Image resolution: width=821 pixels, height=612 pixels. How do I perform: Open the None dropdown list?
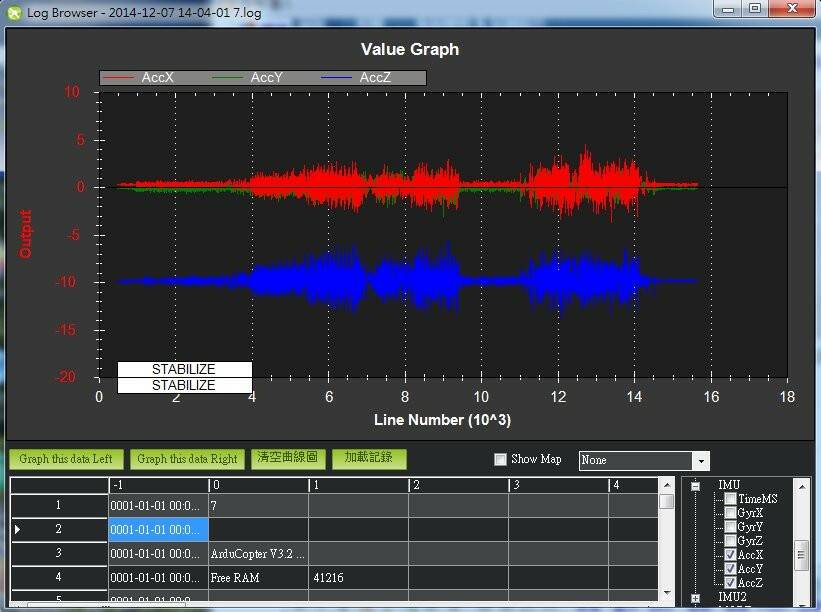tap(701, 461)
